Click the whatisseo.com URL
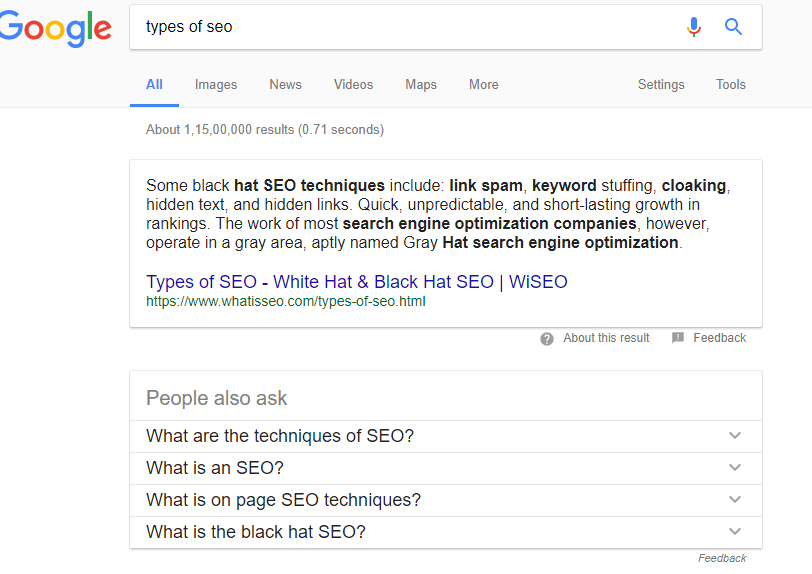Screen dimensions: 812x574 [x=286, y=302]
